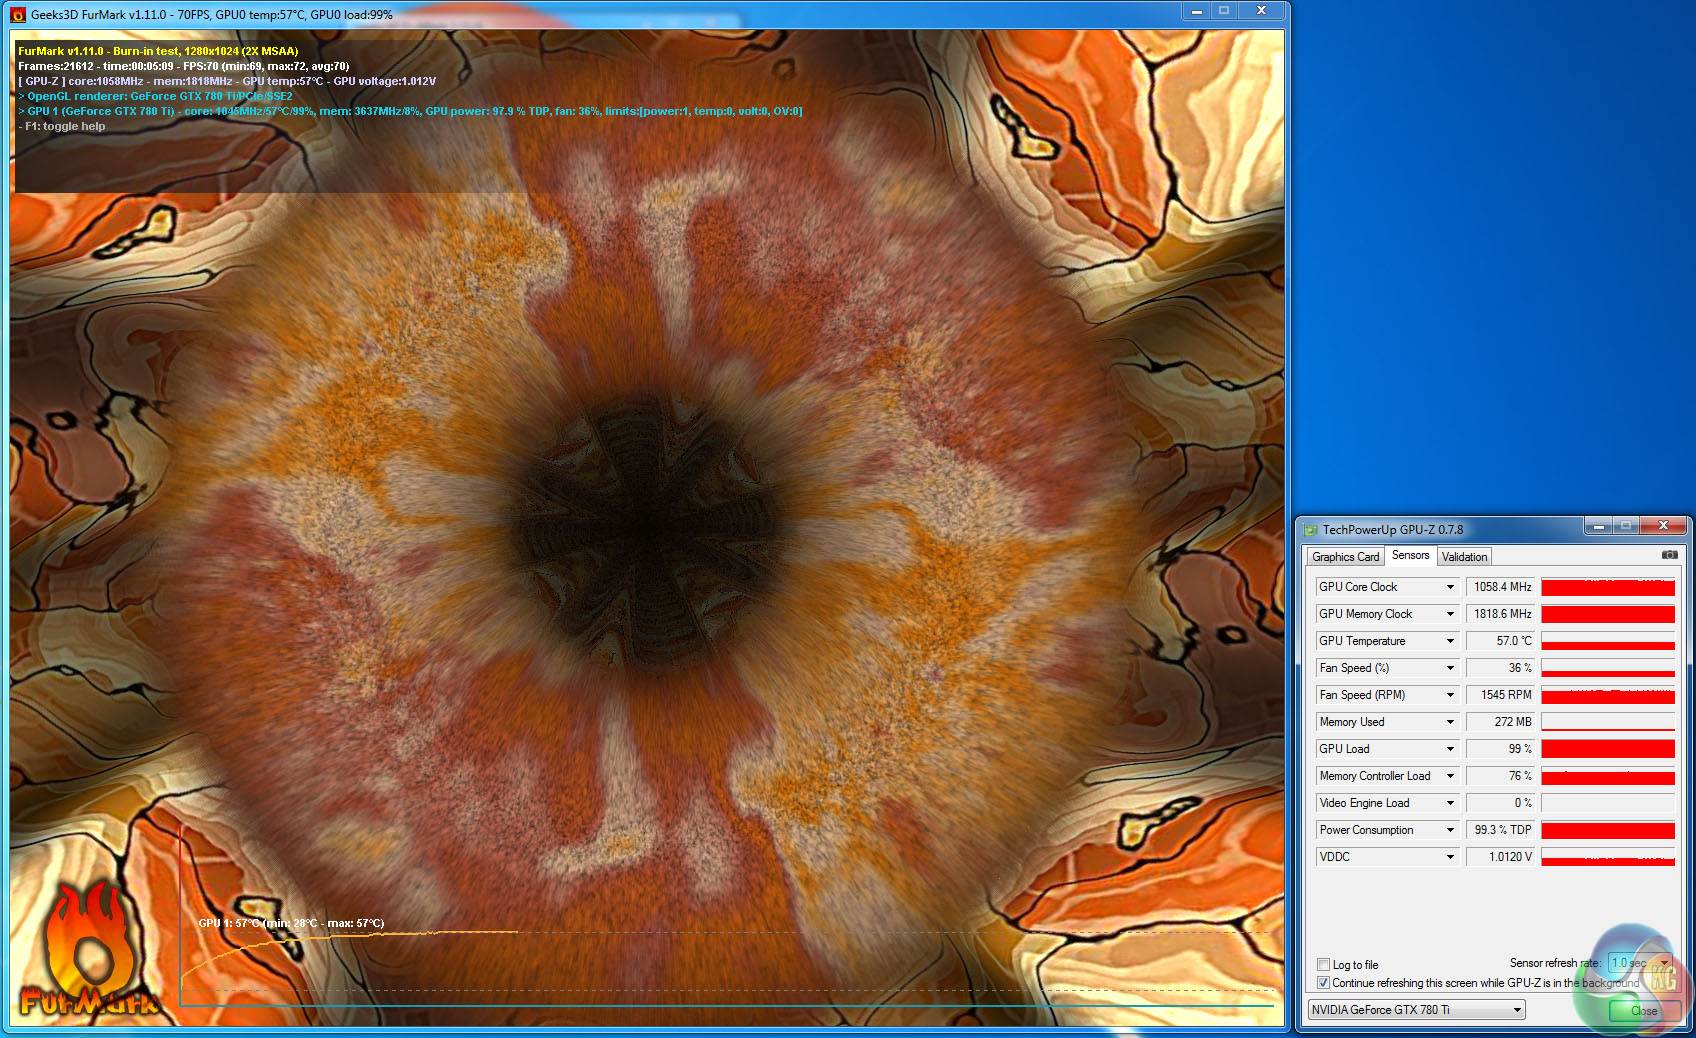
Task: Uncheck Continue refreshing in background option
Action: click(x=1324, y=983)
